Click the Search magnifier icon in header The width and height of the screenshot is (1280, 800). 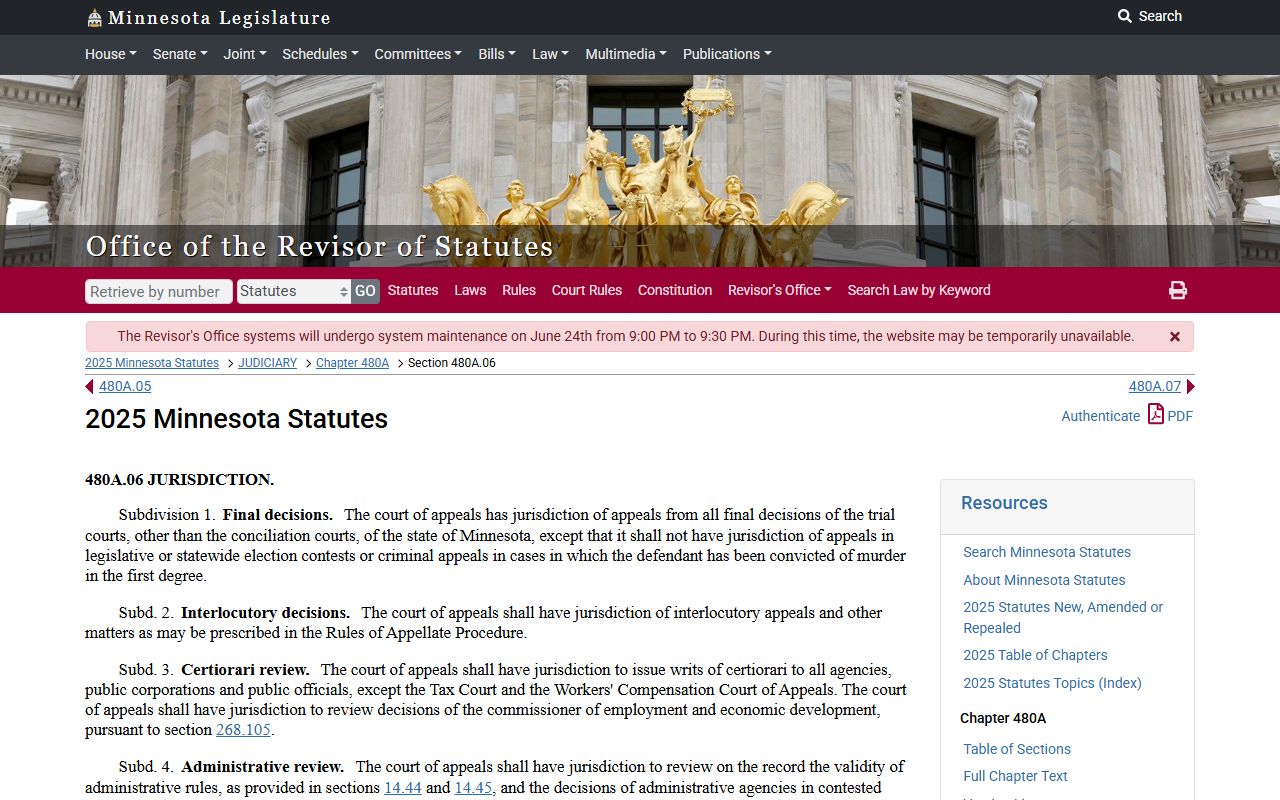[1125, 16]
